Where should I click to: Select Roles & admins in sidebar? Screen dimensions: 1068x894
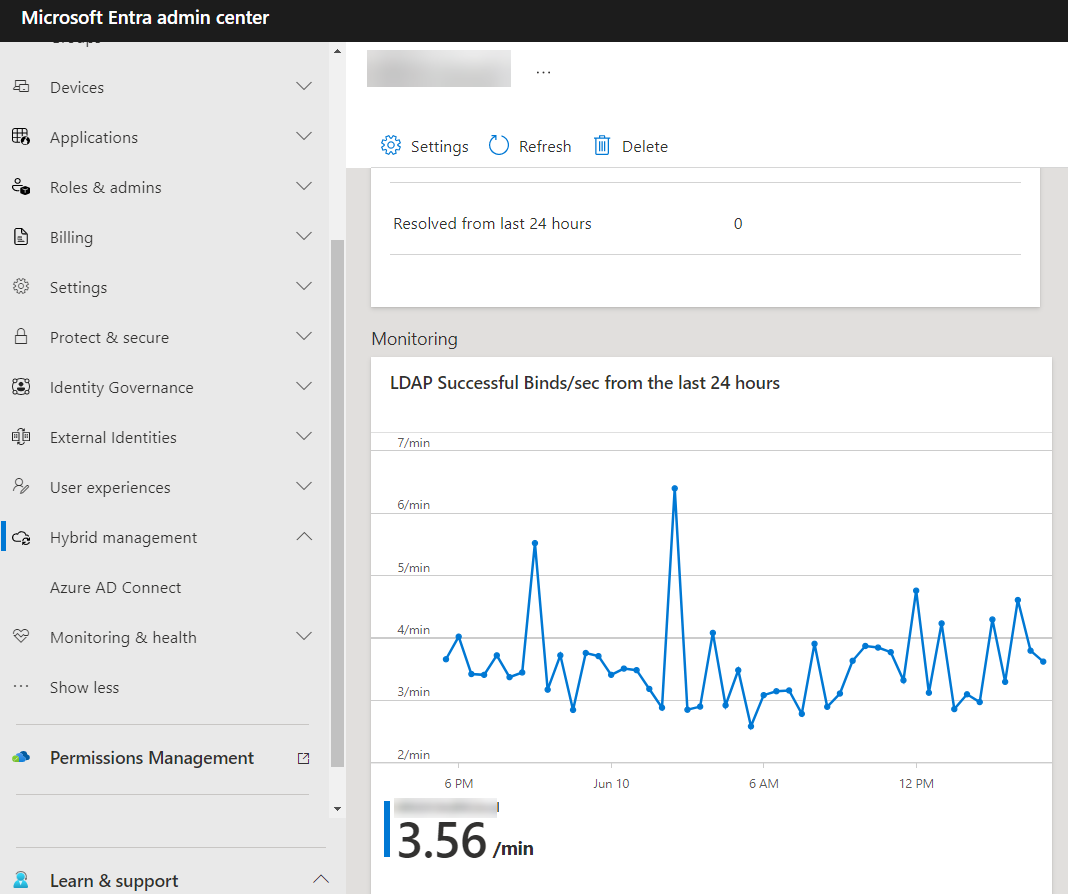point(106,187)
